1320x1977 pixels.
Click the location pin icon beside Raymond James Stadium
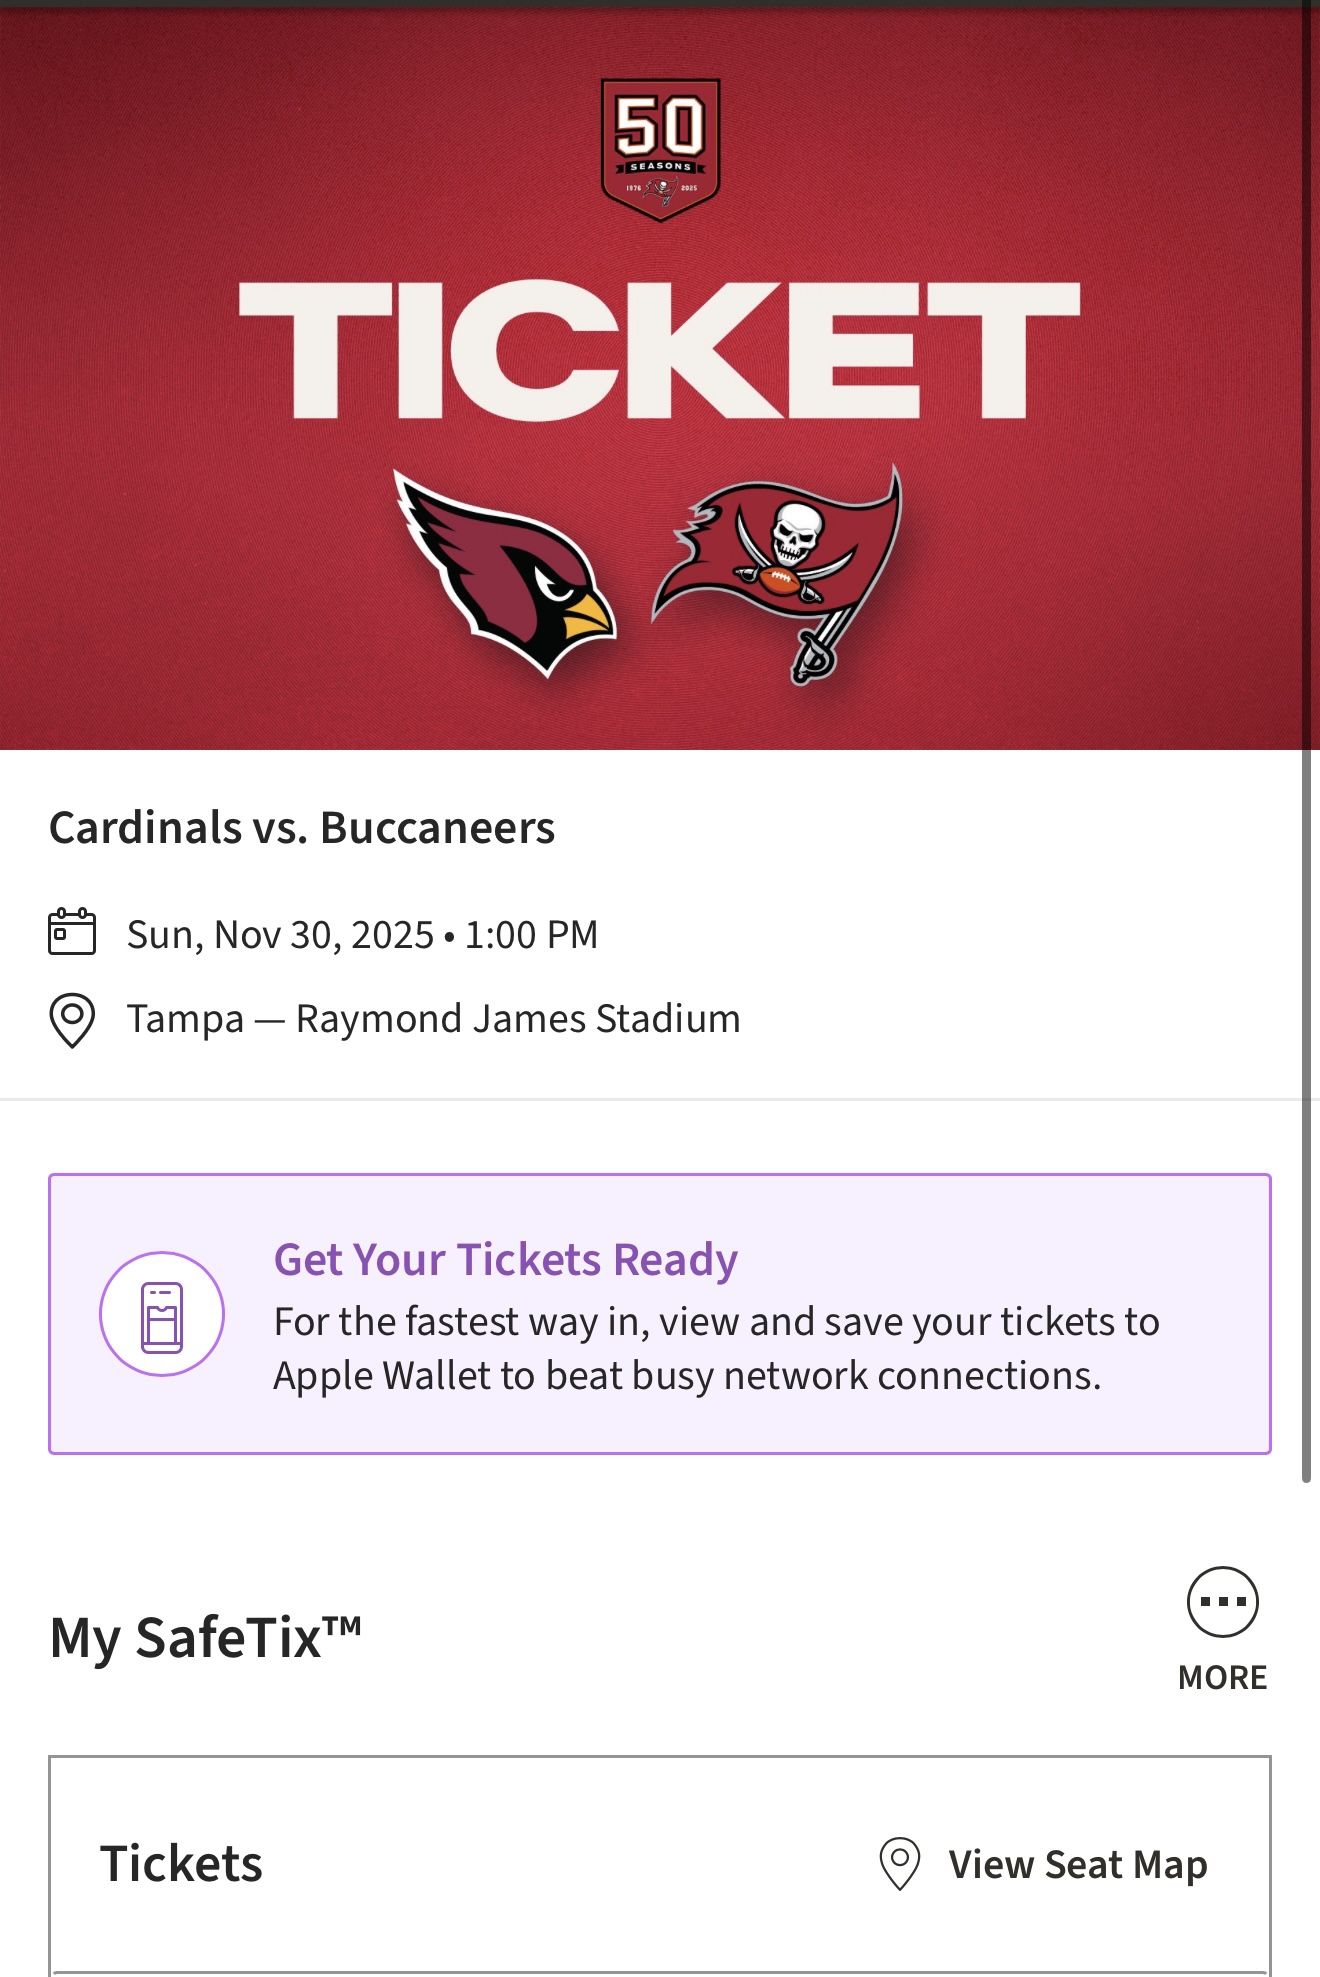pos(70,1018)
